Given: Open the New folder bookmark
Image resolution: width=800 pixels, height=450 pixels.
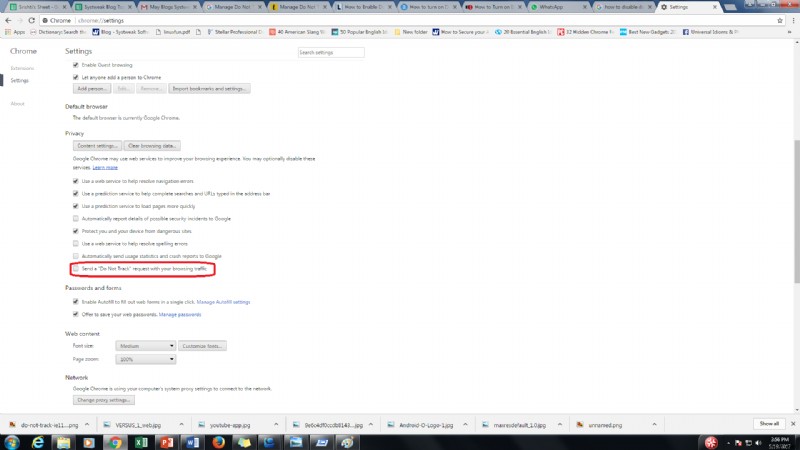Looking at the screenshot, I should (x=411, y=32).
